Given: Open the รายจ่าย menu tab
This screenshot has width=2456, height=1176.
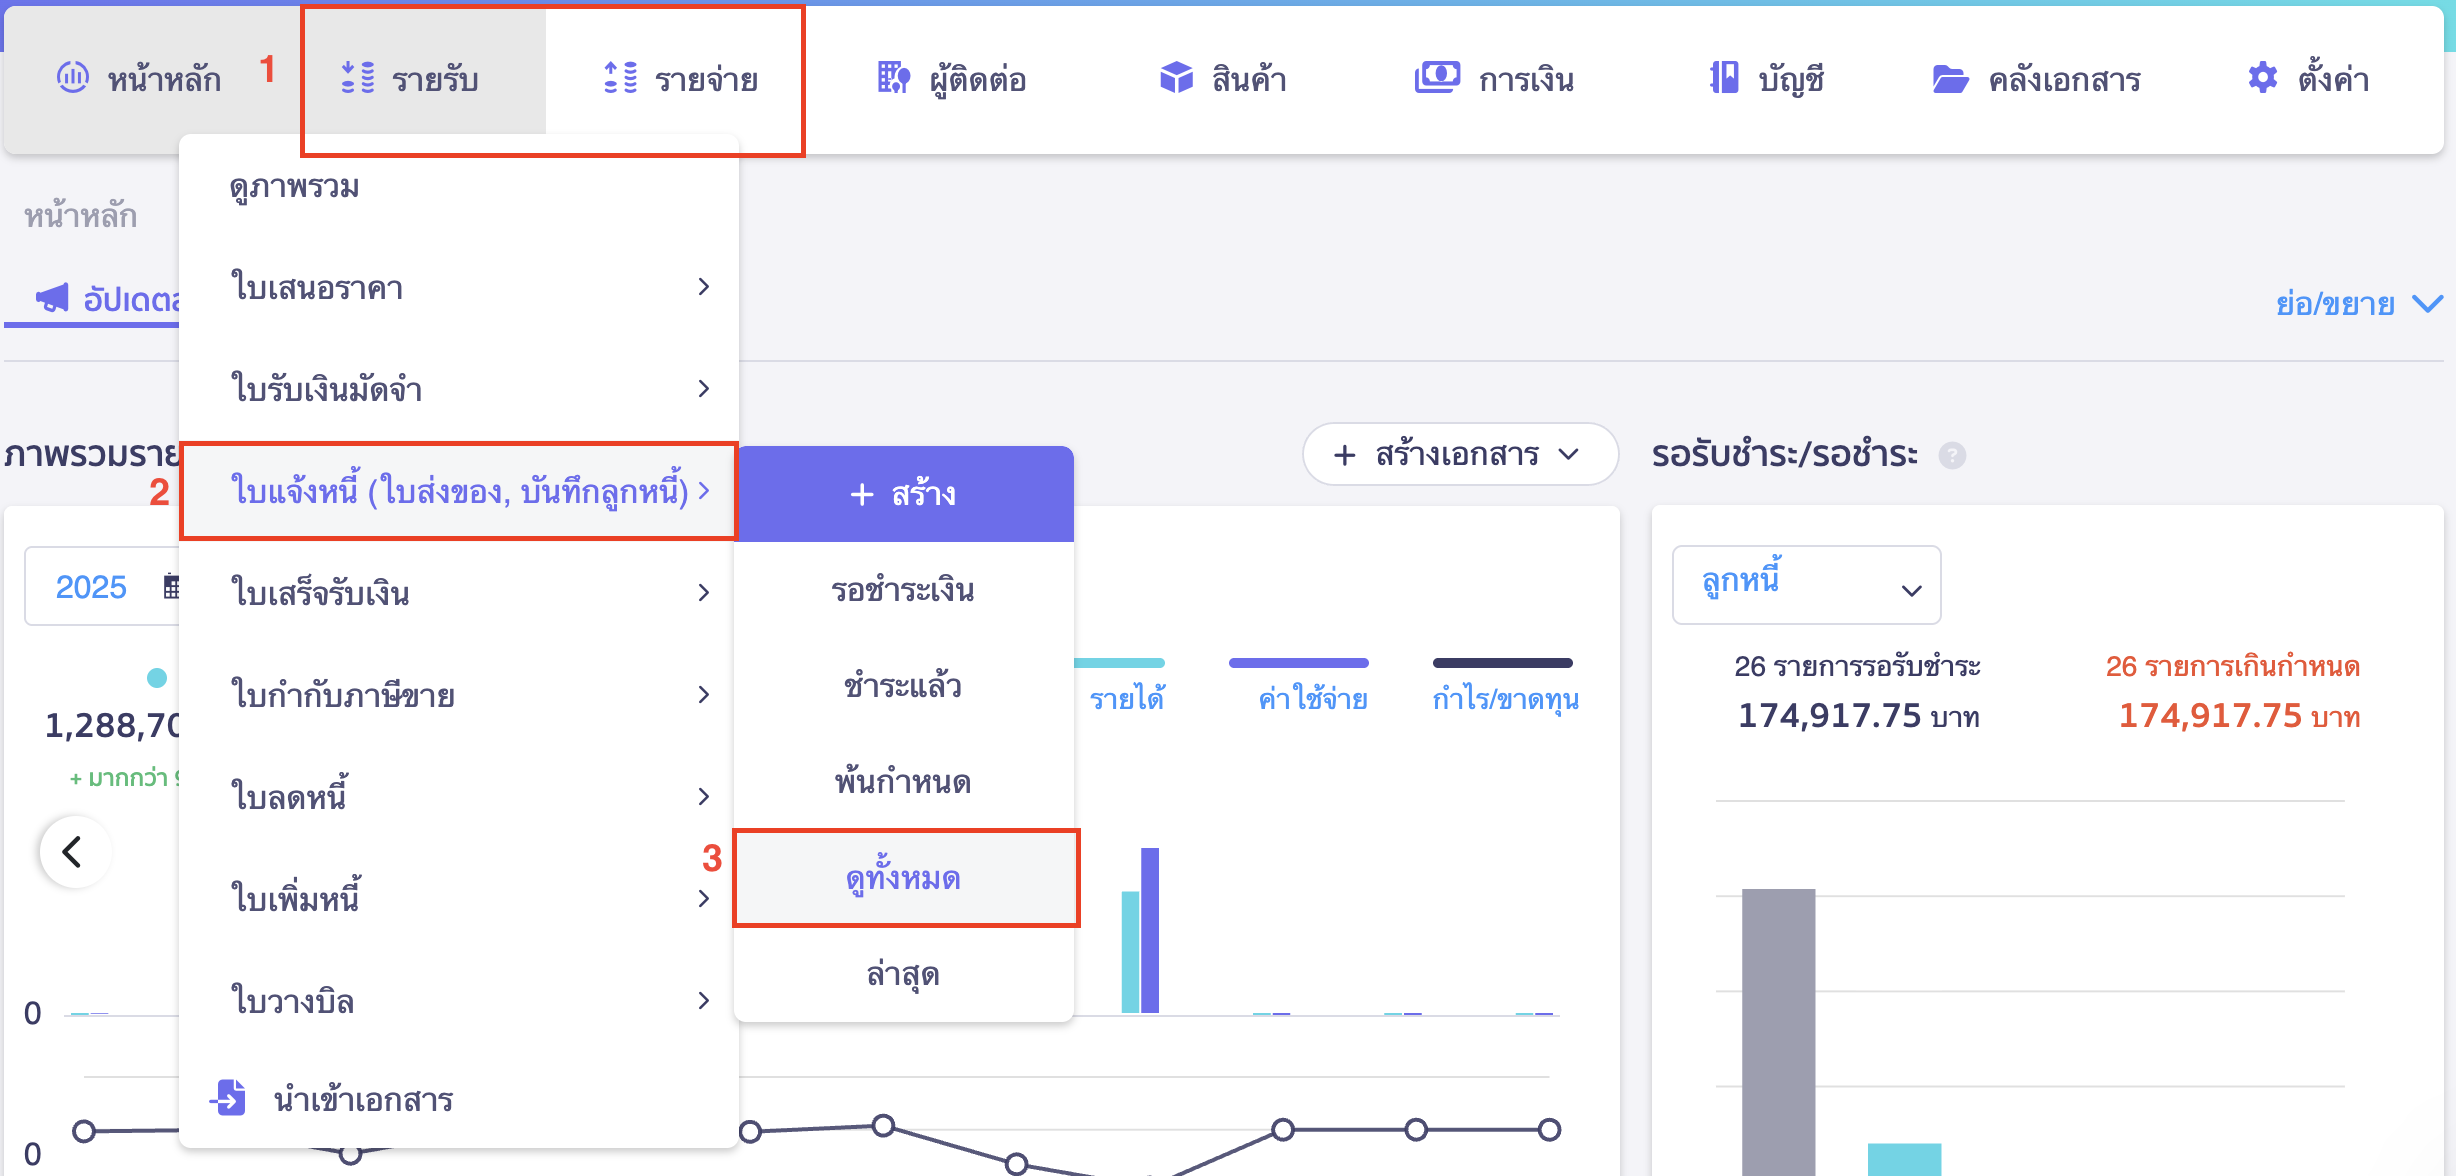Looking at the screenshot, I should coord(680,78).
